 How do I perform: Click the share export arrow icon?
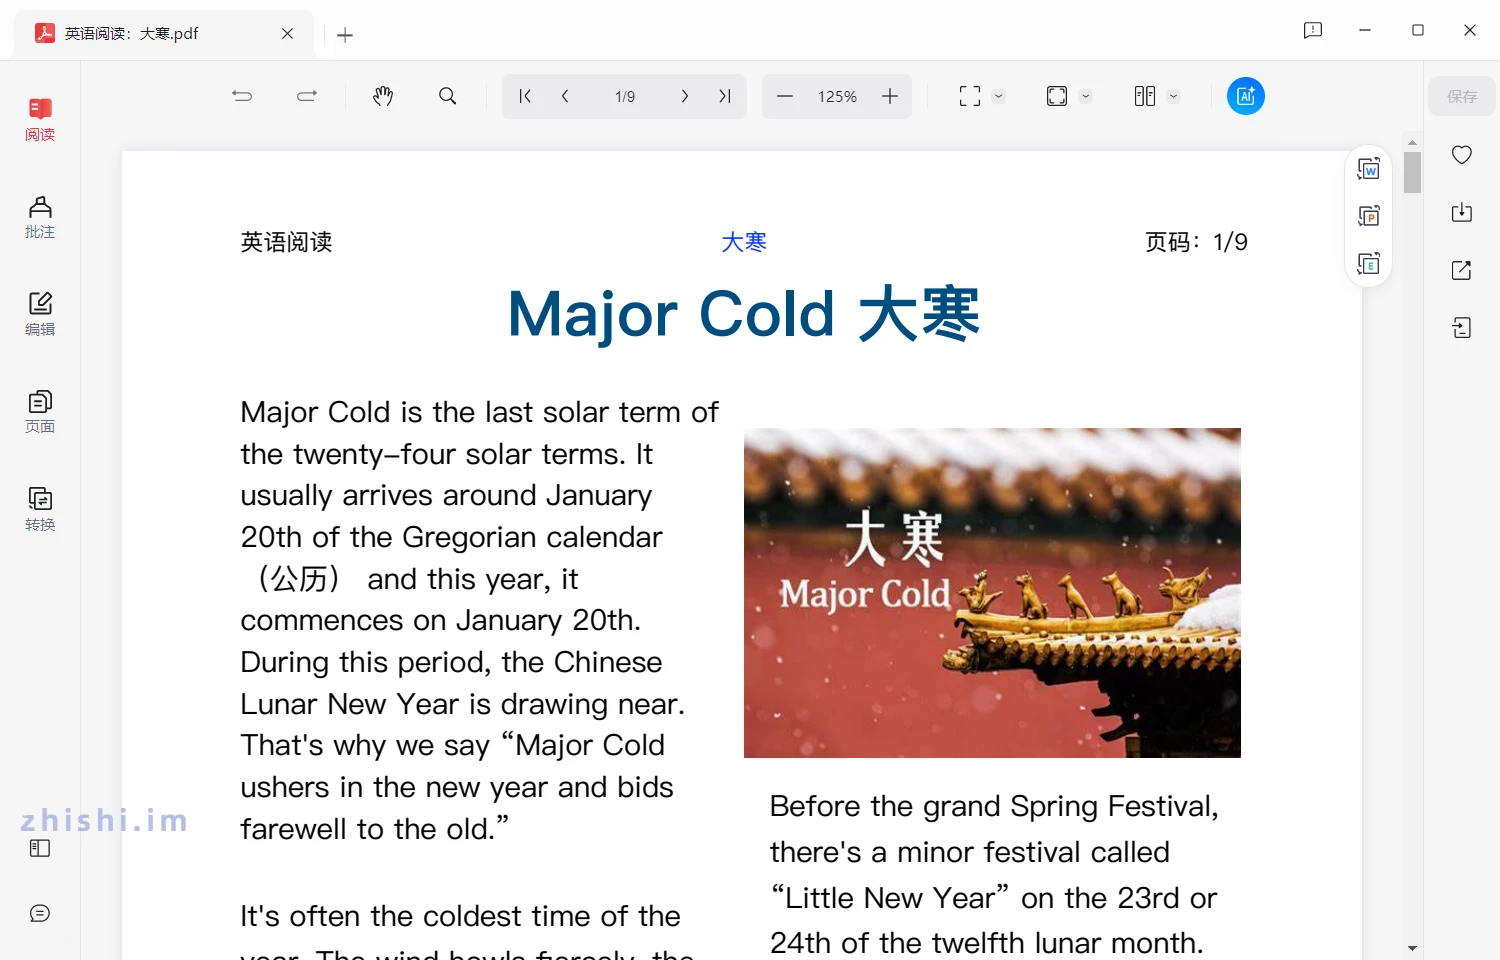[1462, 270]
